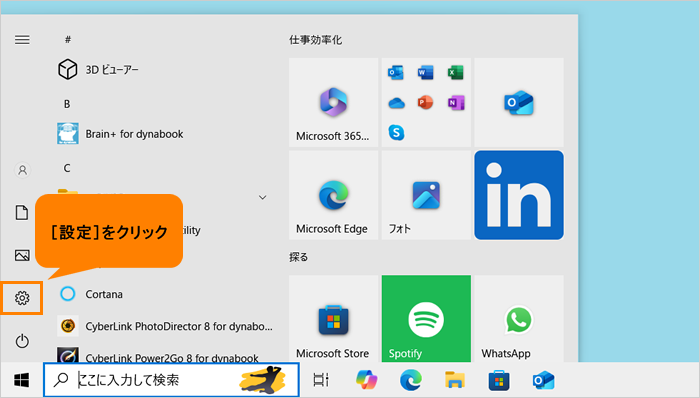
Task: Click the 仕事効率化 group heading
Action: (x=316, y=40)
